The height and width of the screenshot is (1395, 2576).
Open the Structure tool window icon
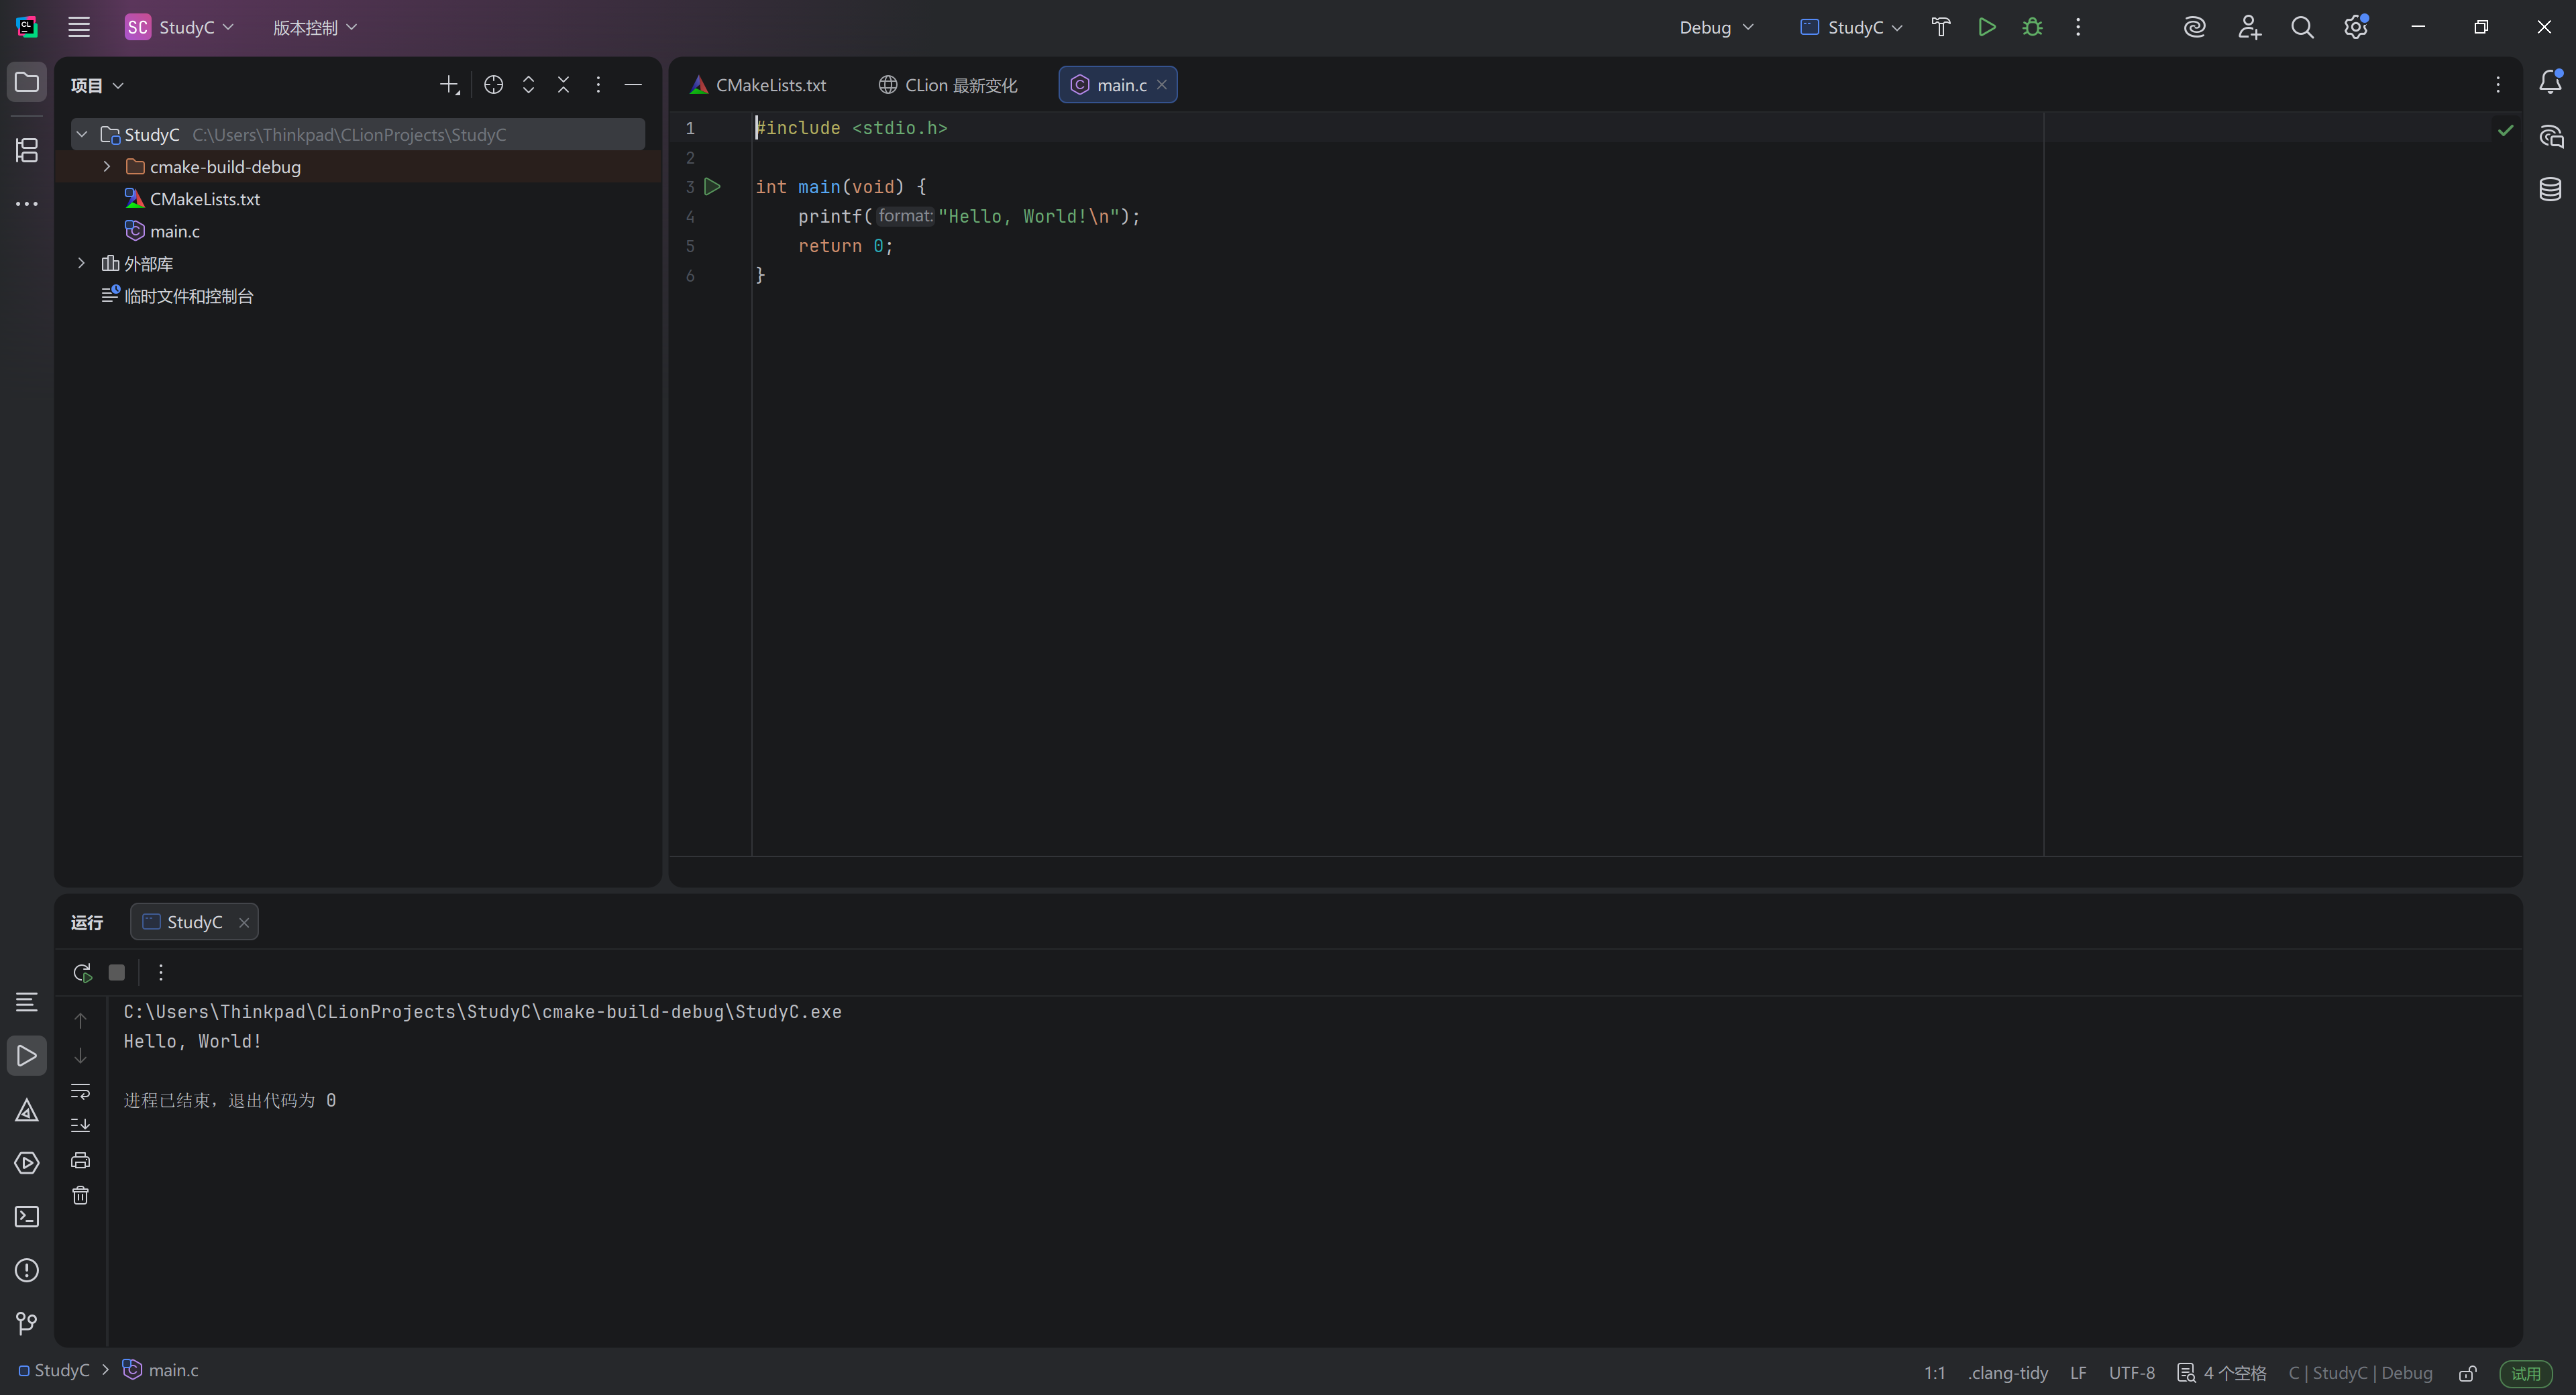tap(27, 150)
